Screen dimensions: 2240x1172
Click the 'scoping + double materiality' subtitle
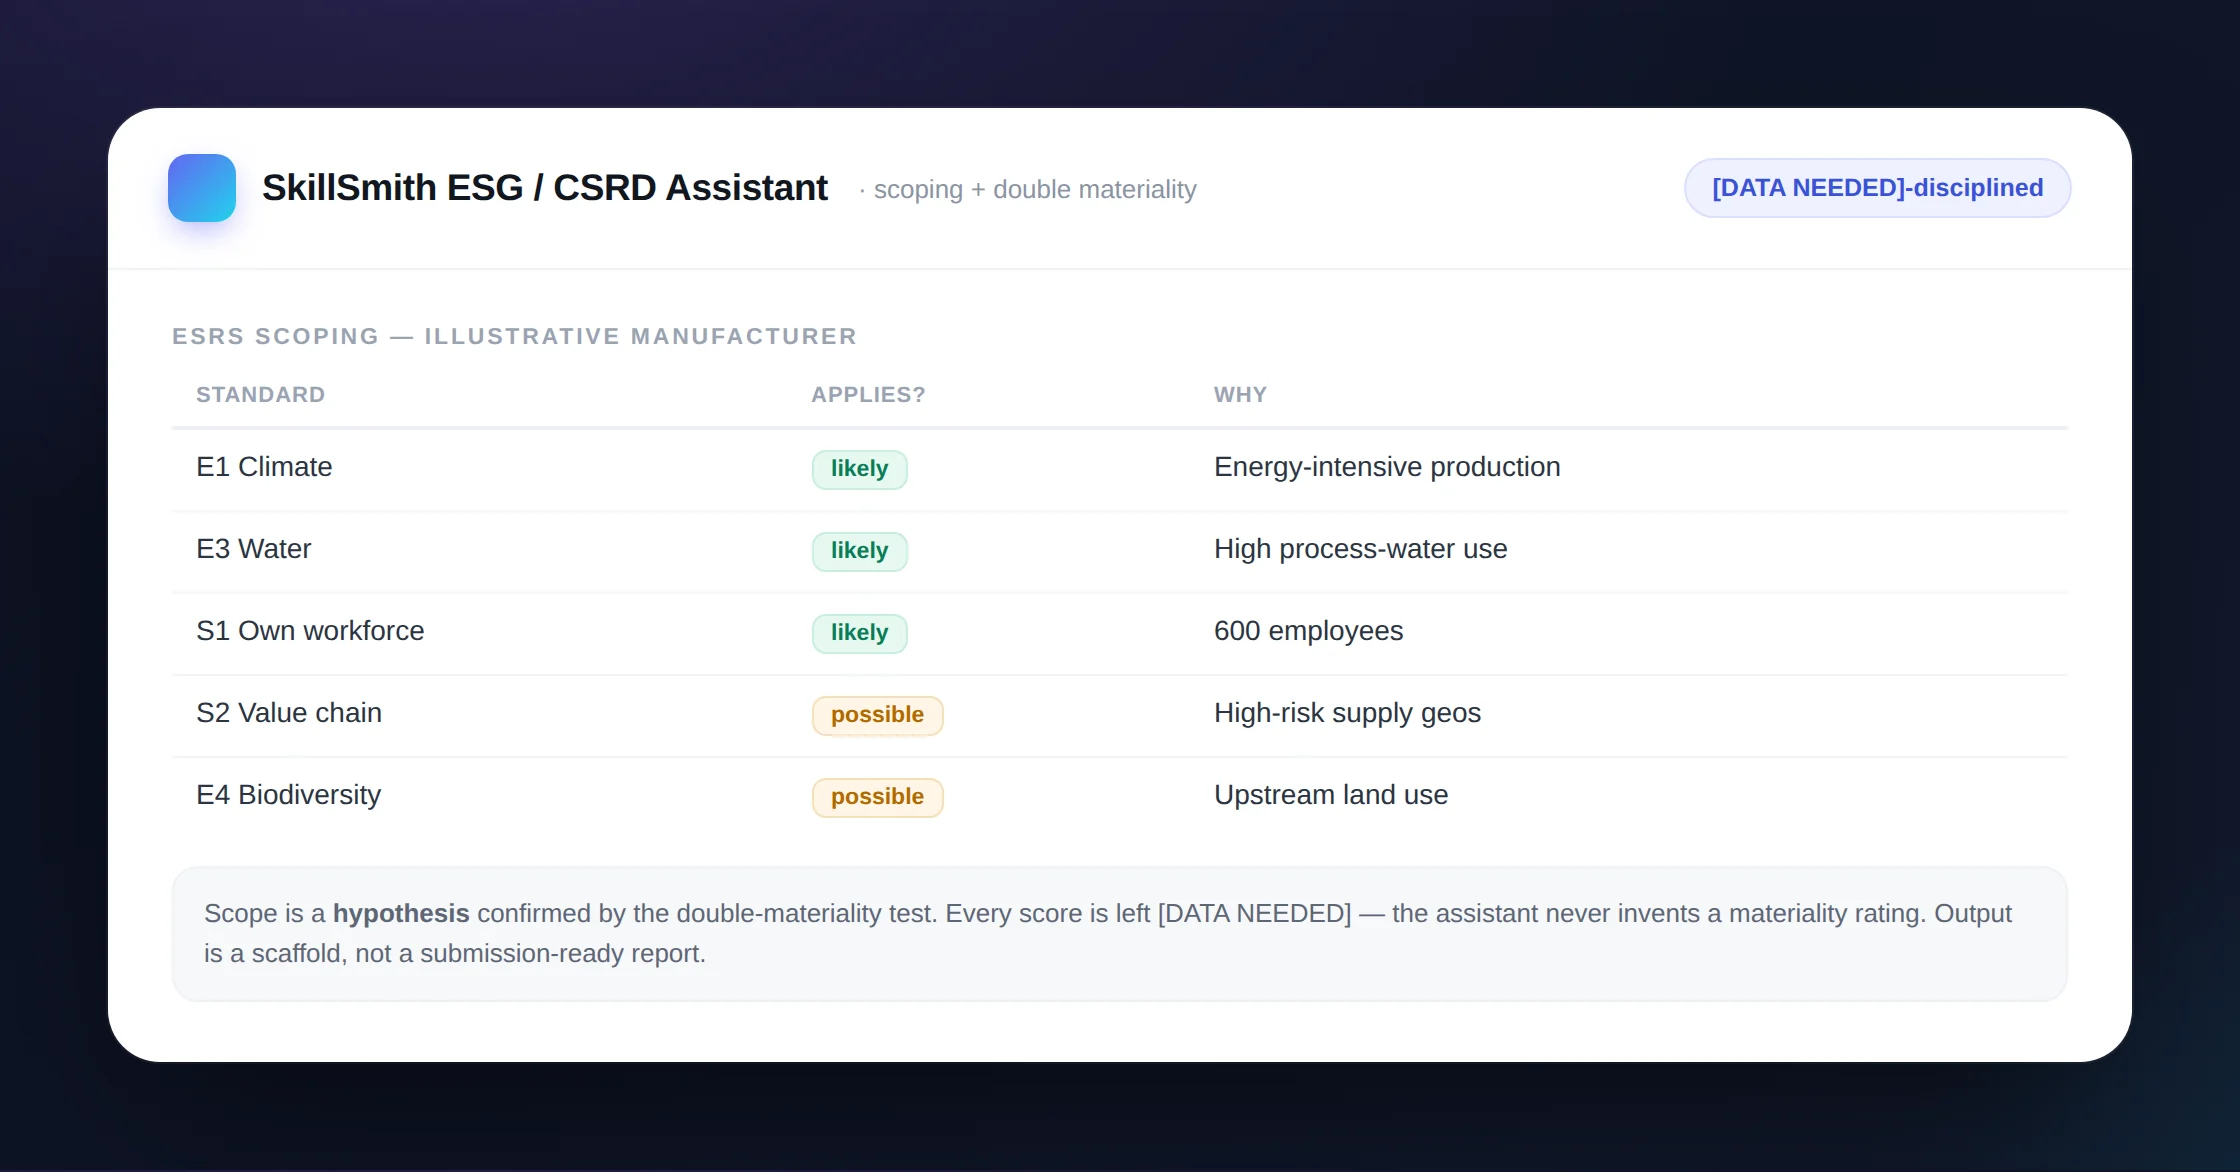(1035, 189)
